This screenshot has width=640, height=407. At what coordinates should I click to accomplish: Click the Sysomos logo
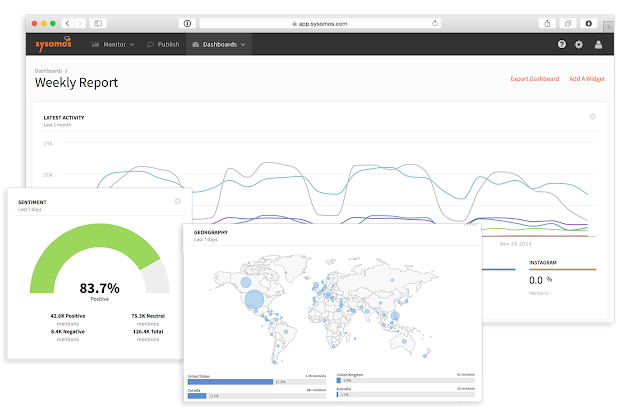coord(53,44)
